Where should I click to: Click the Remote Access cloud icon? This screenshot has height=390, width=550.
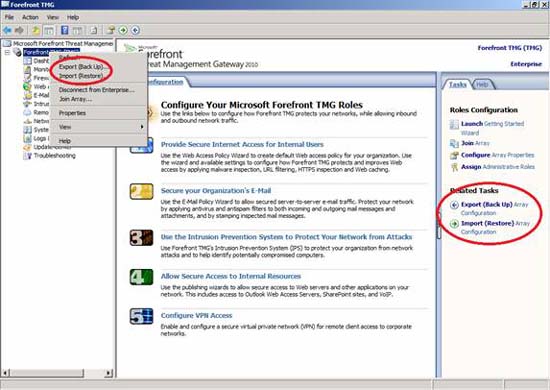(x=27, y=113)
